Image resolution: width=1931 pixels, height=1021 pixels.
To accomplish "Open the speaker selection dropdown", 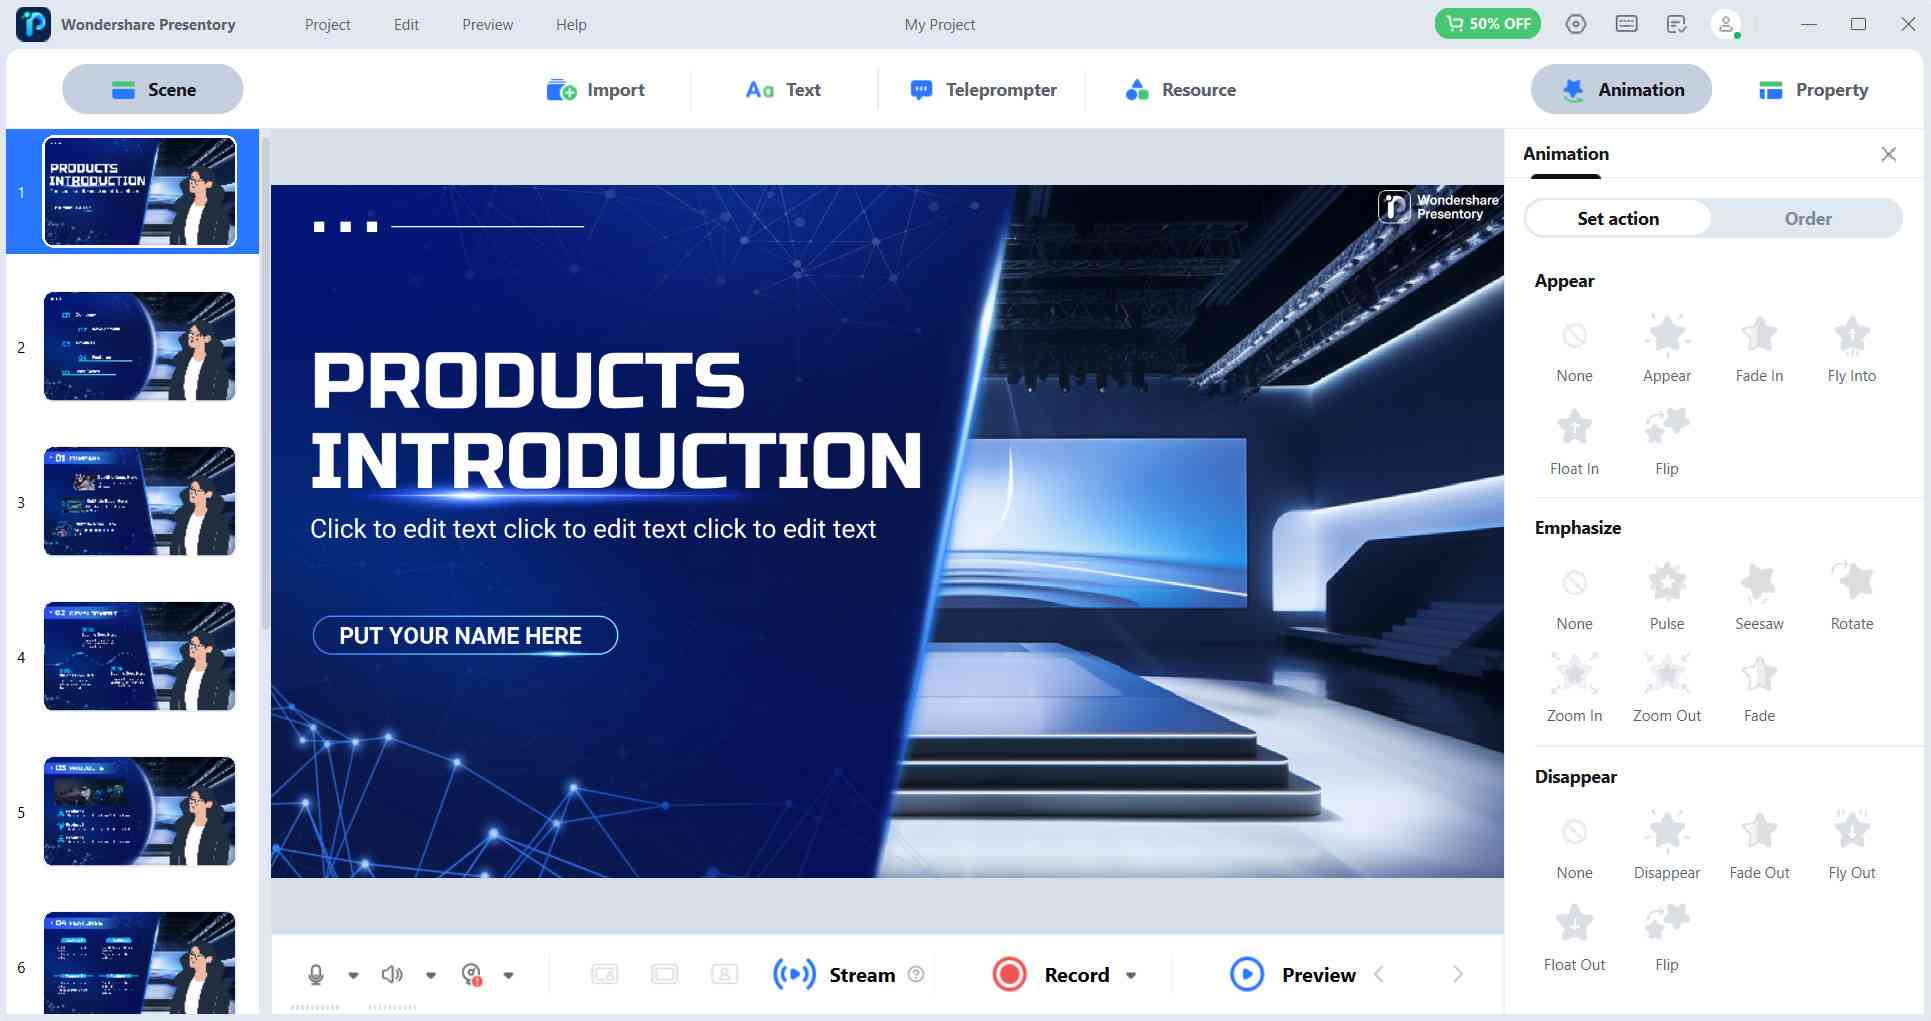I will (x=431, y=975).
